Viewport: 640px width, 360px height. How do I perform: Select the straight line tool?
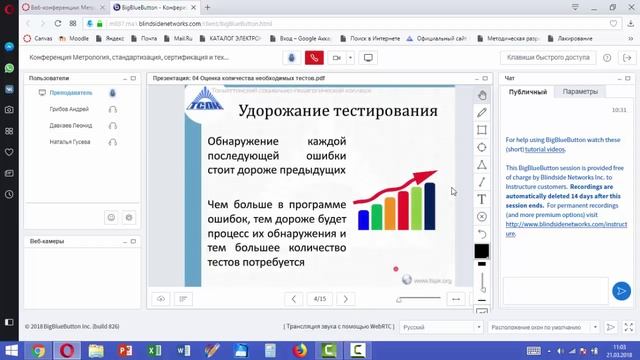pos(482,182)
